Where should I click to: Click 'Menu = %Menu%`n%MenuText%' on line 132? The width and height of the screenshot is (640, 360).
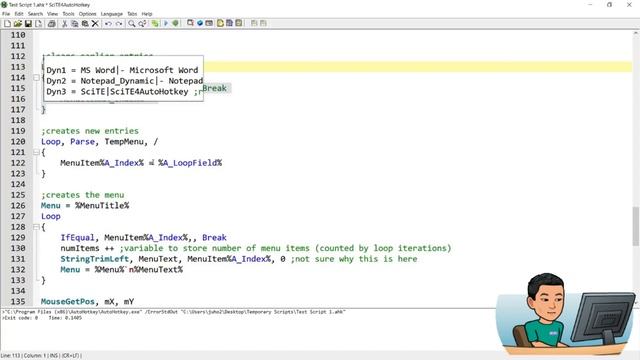point(122,269)
